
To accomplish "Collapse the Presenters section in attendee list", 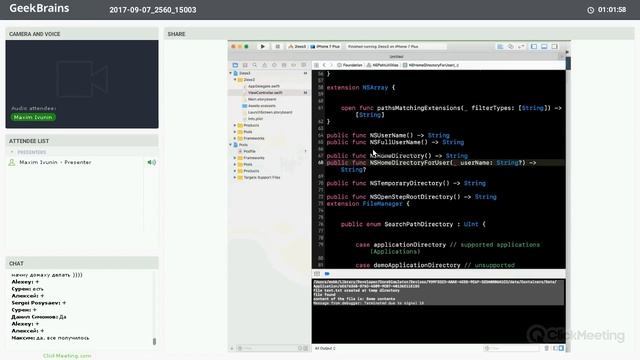I will [12, 152].
